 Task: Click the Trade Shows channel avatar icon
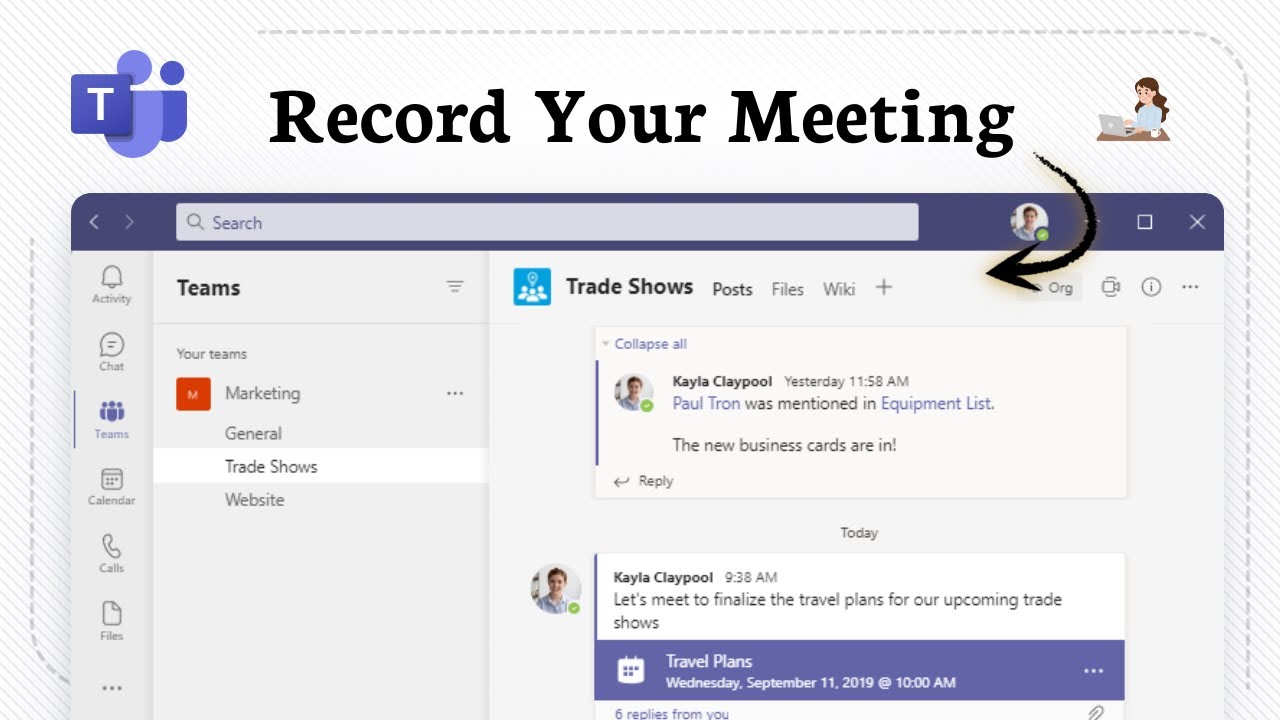tap(532, 287)
